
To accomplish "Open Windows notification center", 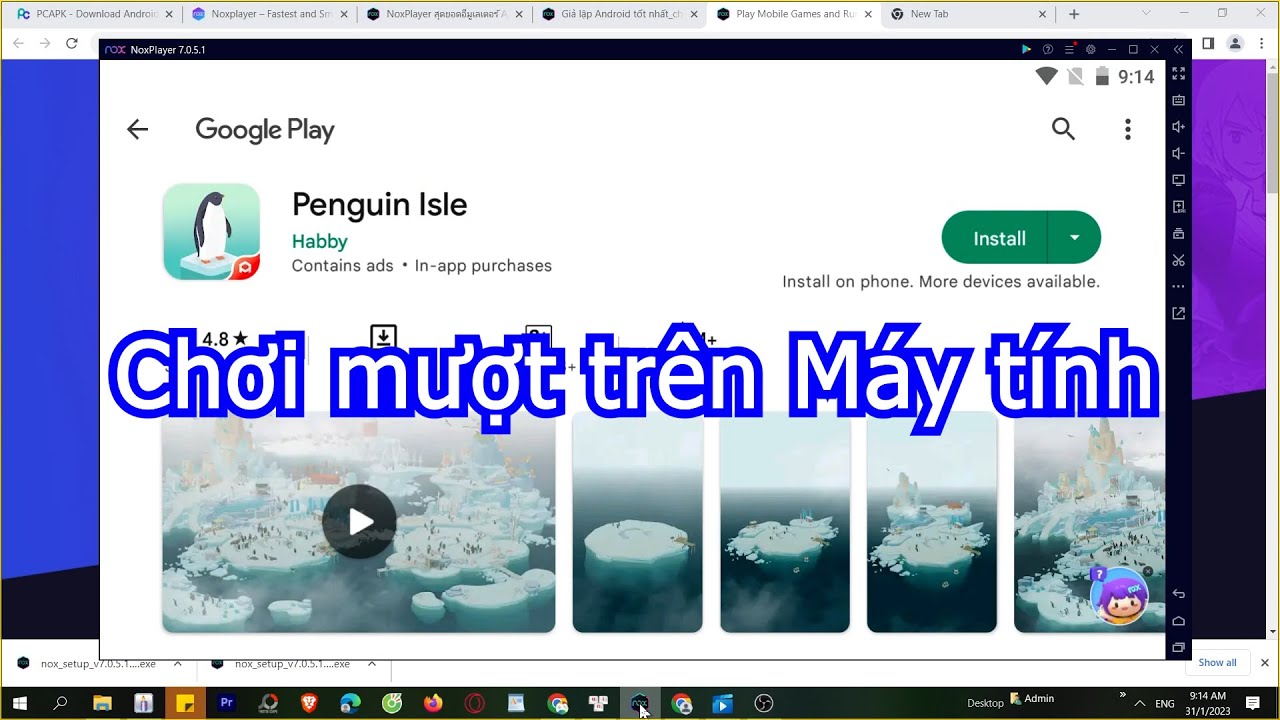I will pyautogui.click(x=1253, y=703).
